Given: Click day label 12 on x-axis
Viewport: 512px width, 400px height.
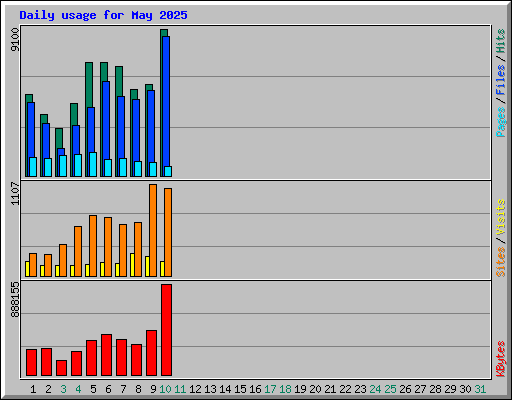Looking at the screenshot, I should (x=195, y=389).
